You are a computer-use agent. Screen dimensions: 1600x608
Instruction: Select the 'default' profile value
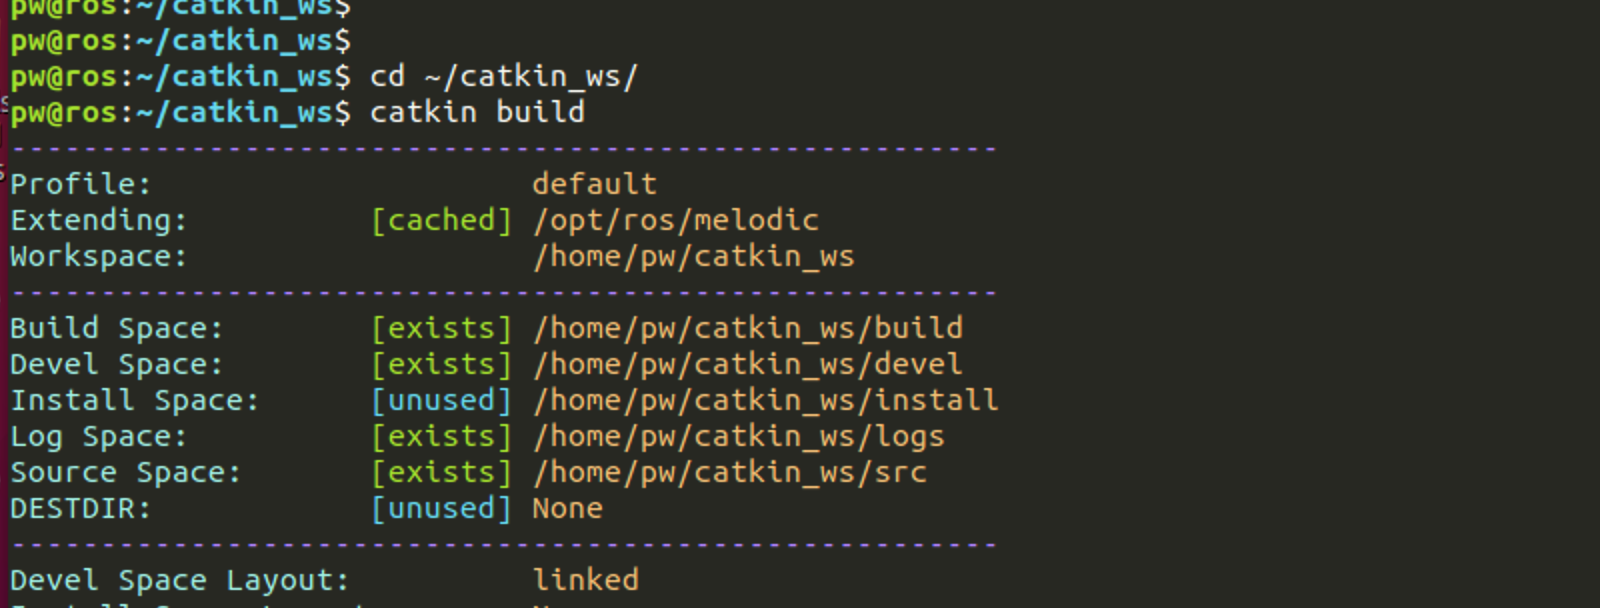click(594, 184)
